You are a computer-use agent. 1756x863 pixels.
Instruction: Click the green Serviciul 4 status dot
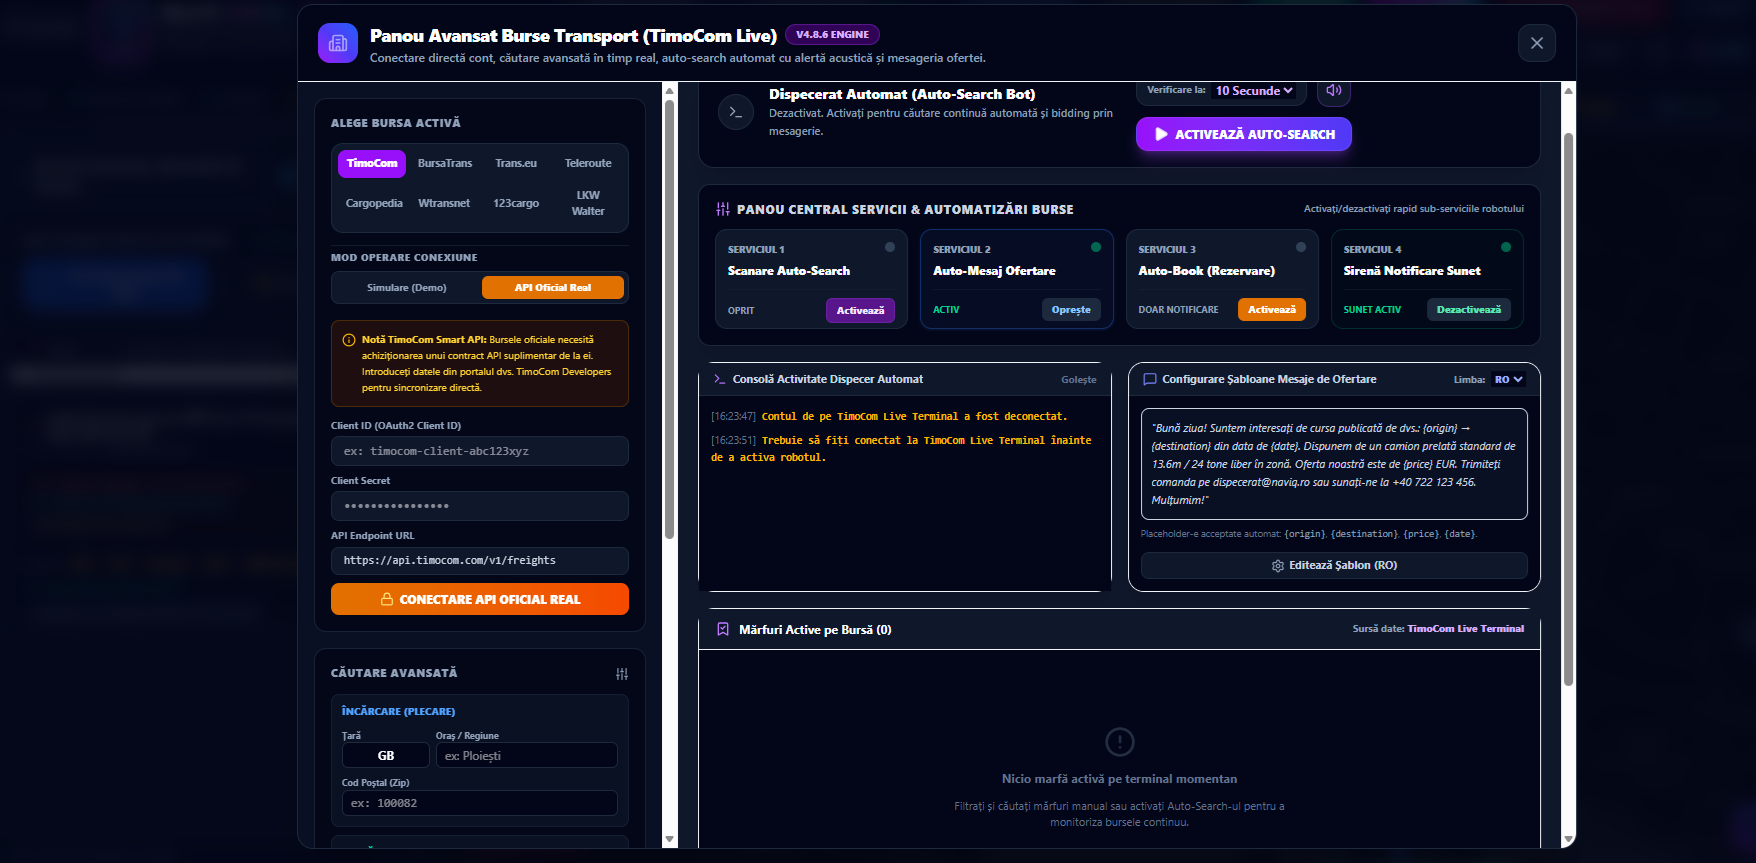click(x=1506, y=247)
